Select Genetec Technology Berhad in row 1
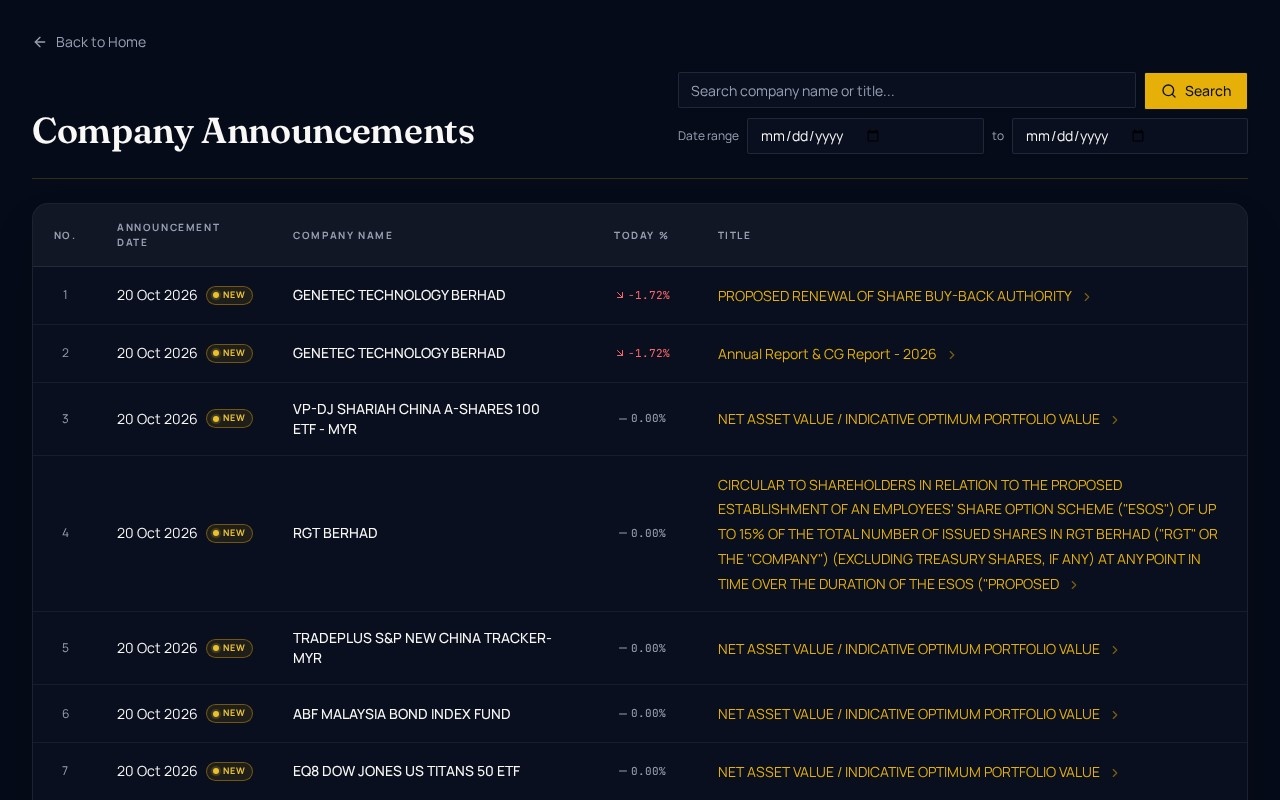Image resolution: width=1280 pixels, height=800 pixels. pos(399,295)
